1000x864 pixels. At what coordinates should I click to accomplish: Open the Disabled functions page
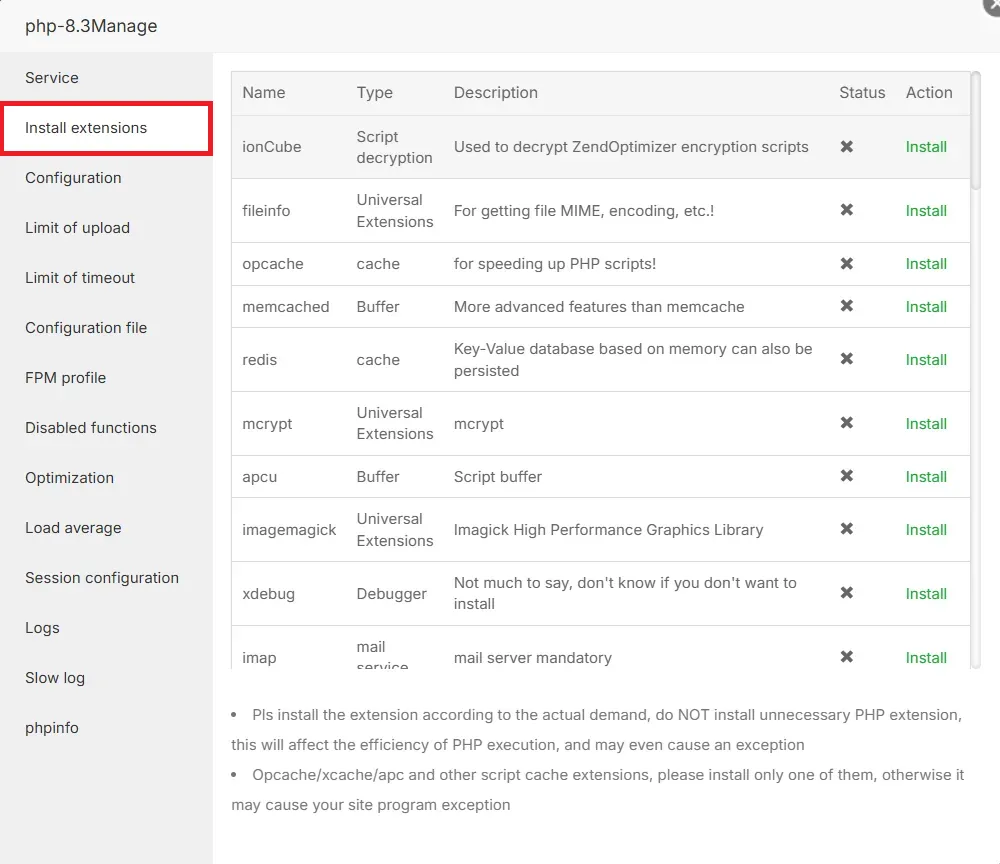pos(90,428)
